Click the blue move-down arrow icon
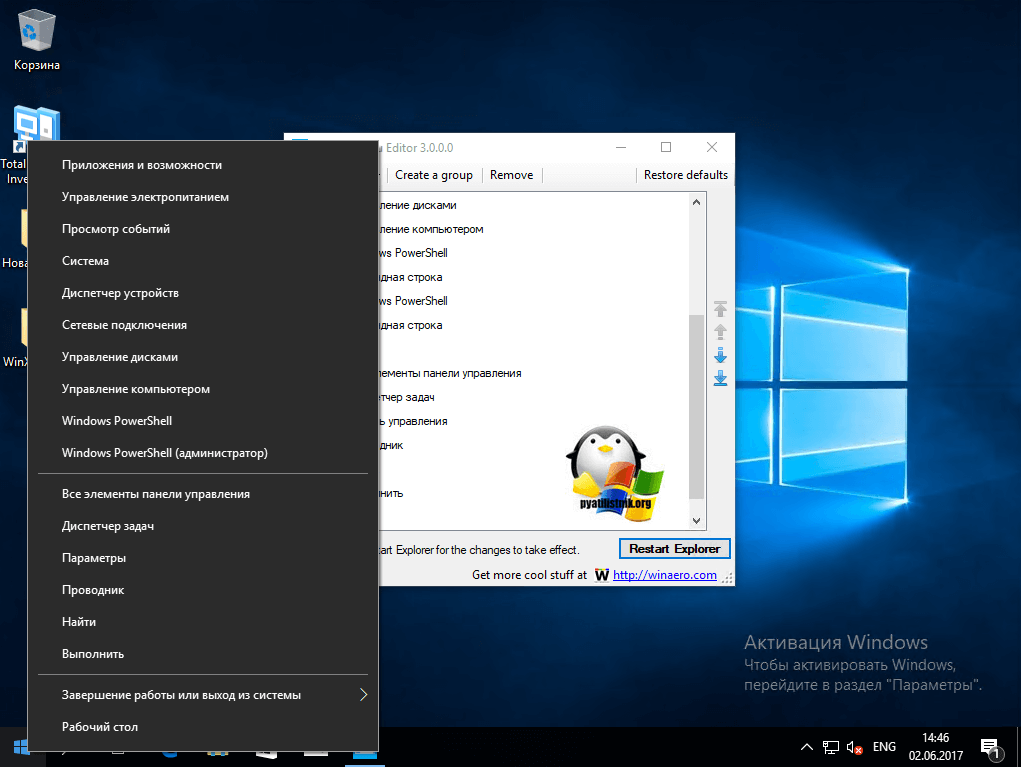The height and width of the screenshot is (767, 1021). tap(720, 356)
